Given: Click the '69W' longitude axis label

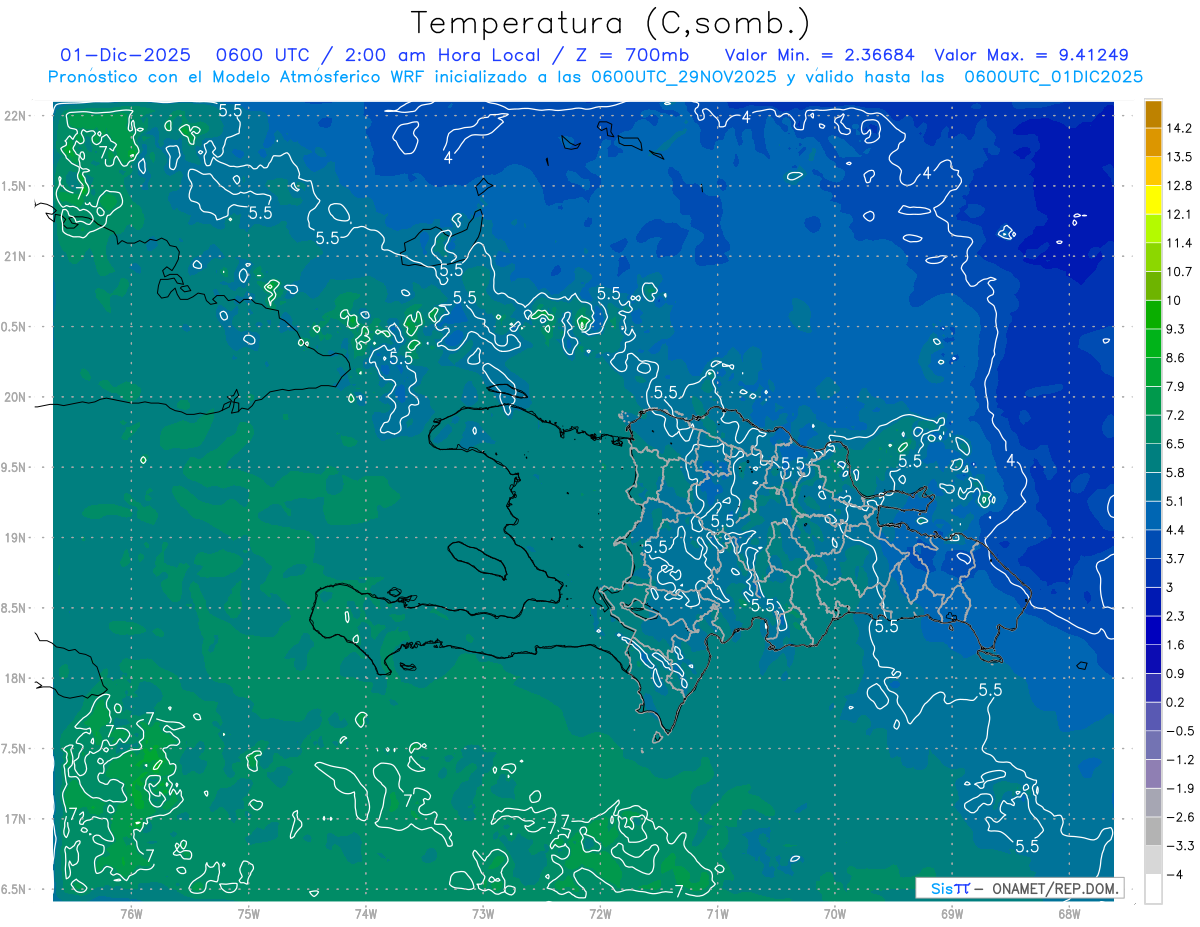Looking at the screenshot, I should 952,914.
